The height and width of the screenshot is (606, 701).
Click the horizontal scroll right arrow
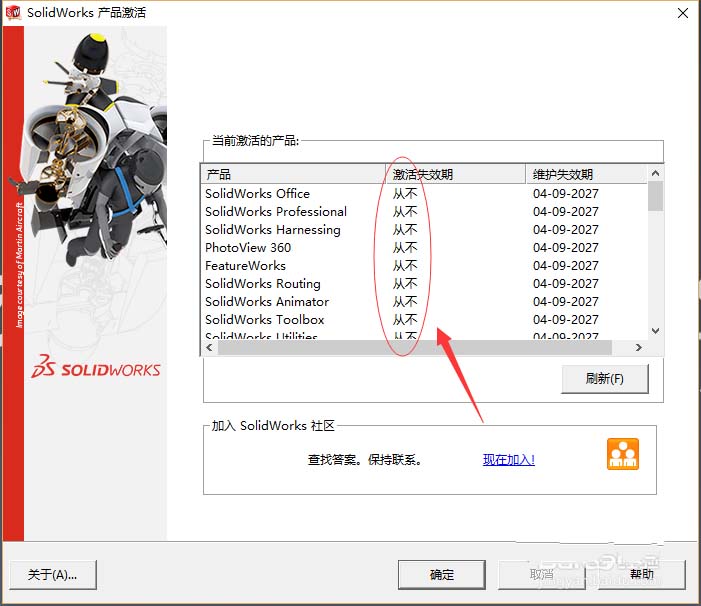point(639,347)
